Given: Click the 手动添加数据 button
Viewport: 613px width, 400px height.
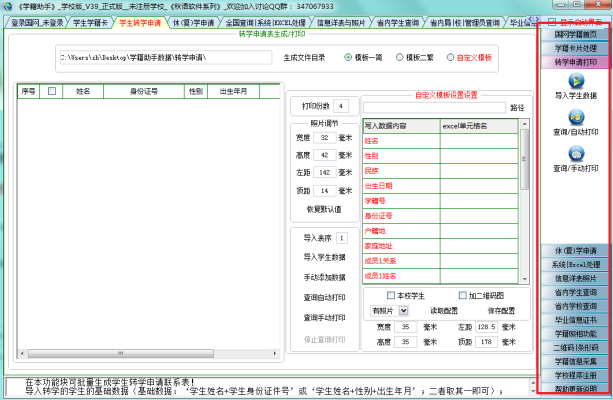Looking at the screenshot, I should 320,276.
